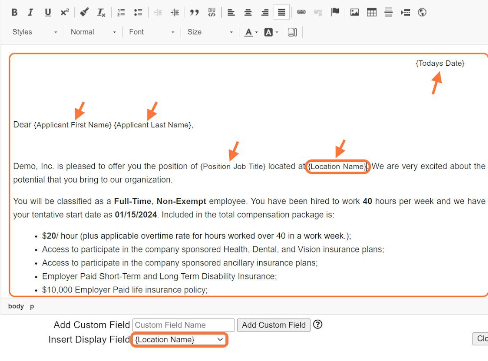The image size is (488, 361).
Task: Click the {Applicant Last Name} placeholder
Action: coord(153,125)
